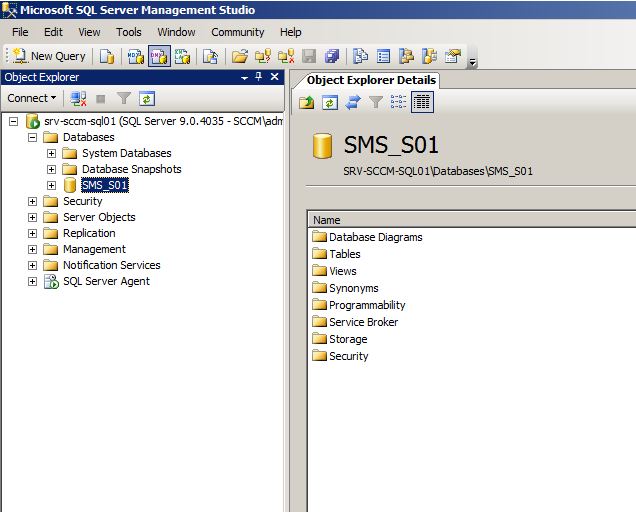Click the Synchronize arrows icon in Details
Image resolution: width=636 pixels, height=512 pixels.
[353, 102]
